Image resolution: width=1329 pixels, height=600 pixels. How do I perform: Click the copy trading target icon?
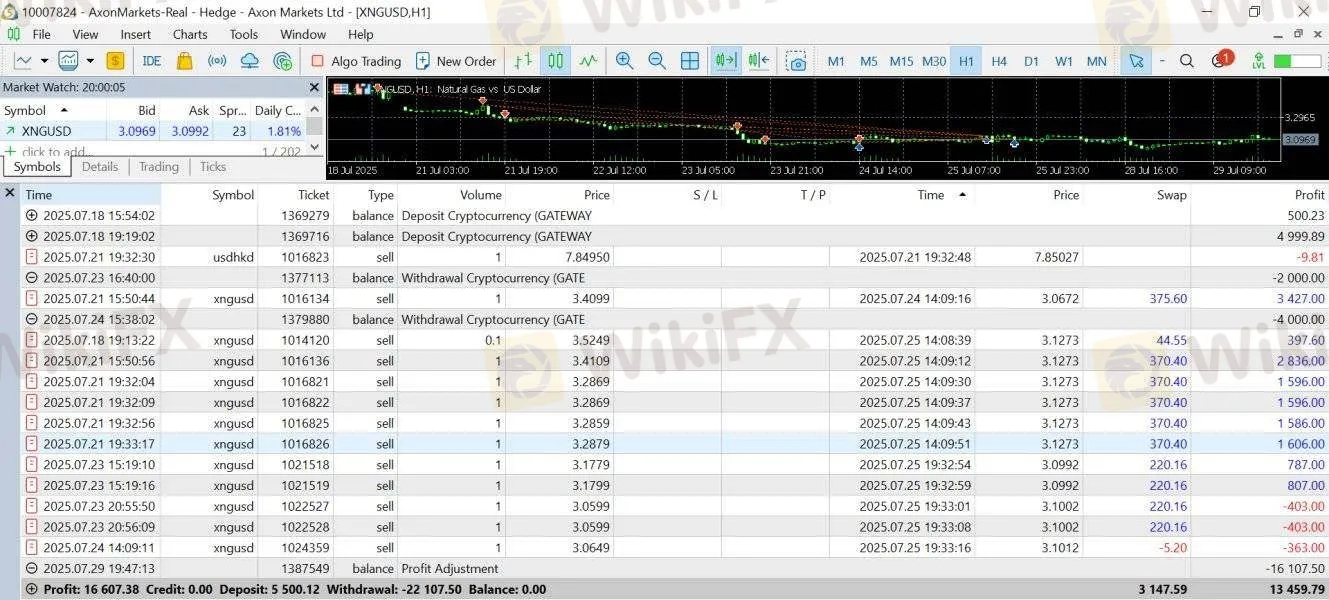pyautogui.click(x=282, y=61)
